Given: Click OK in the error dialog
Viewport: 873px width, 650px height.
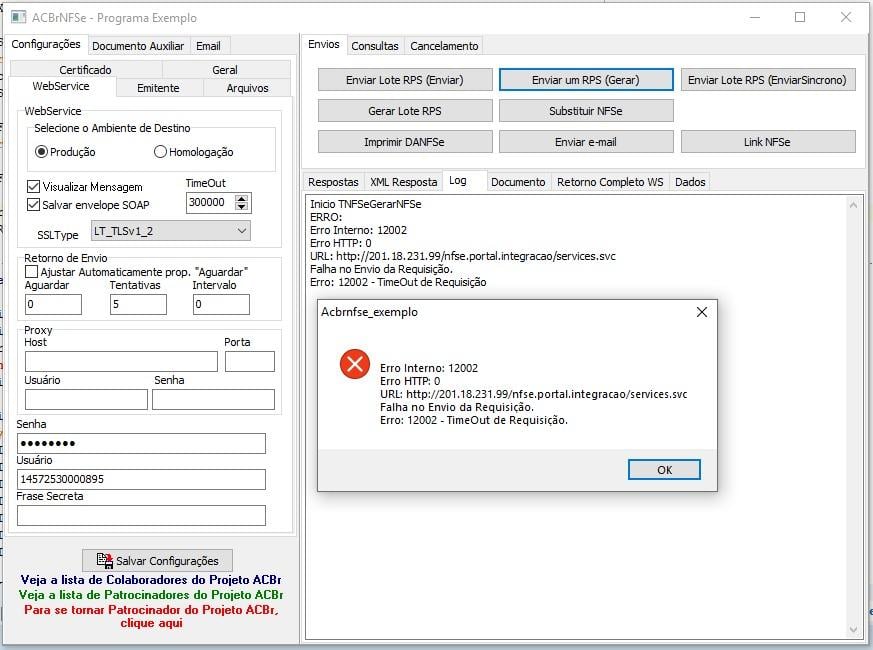Looking at the screenshot, I should [664, 470].
